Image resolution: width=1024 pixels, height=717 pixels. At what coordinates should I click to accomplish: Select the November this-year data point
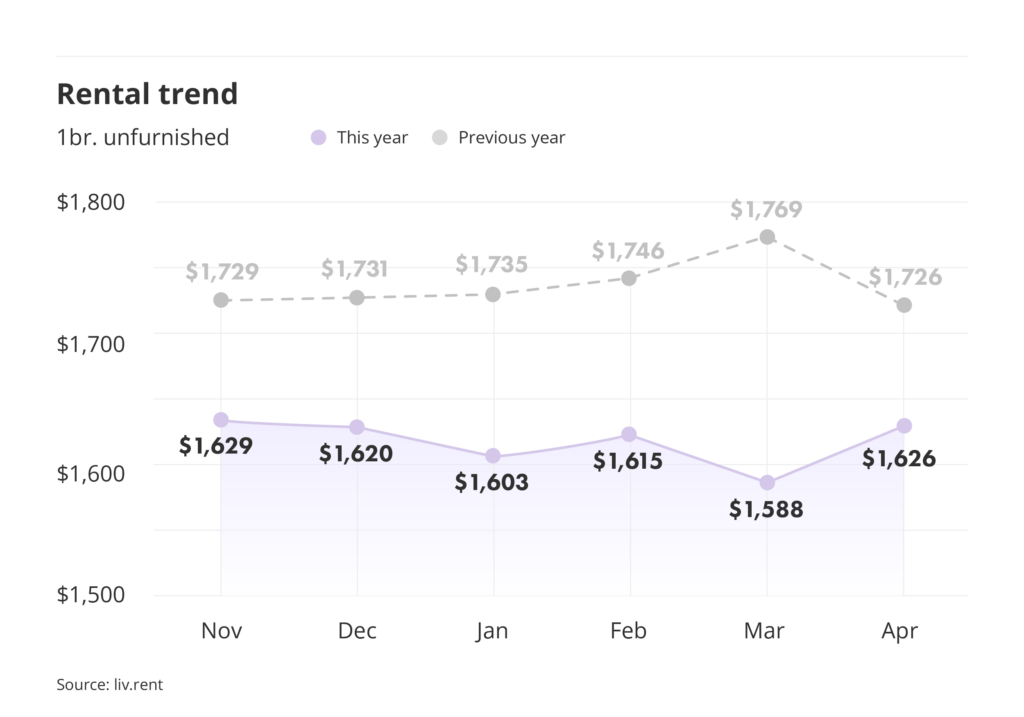[x=221, y=420]
